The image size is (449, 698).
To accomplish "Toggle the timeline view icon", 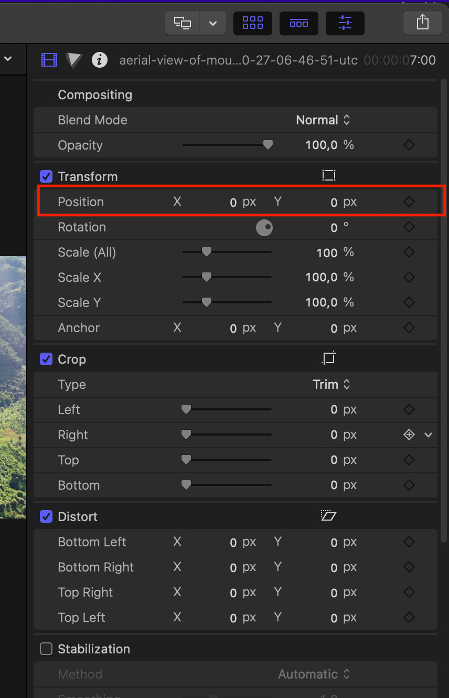I will pyautogui.click(x=299, y=22).
